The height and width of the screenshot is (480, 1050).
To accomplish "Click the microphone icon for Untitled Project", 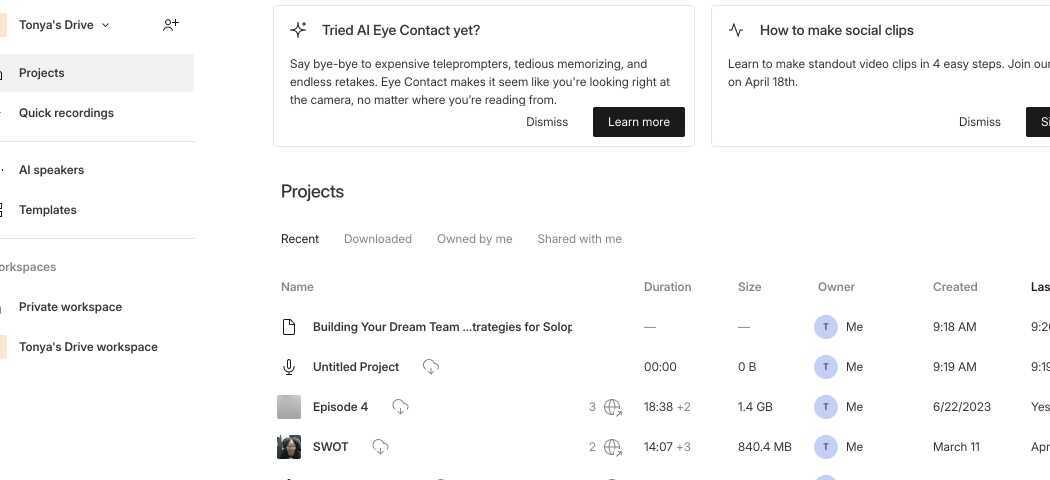I will click(x=289, y=367).
